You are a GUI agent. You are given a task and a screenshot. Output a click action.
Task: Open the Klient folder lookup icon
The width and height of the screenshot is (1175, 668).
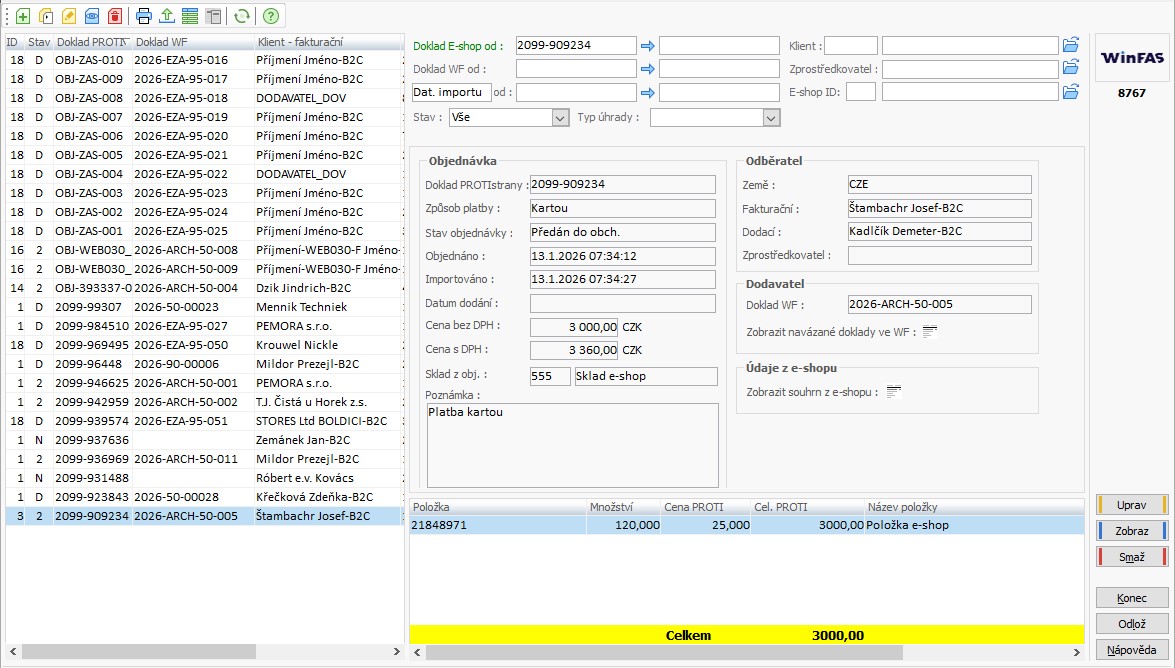[1071, 45]
